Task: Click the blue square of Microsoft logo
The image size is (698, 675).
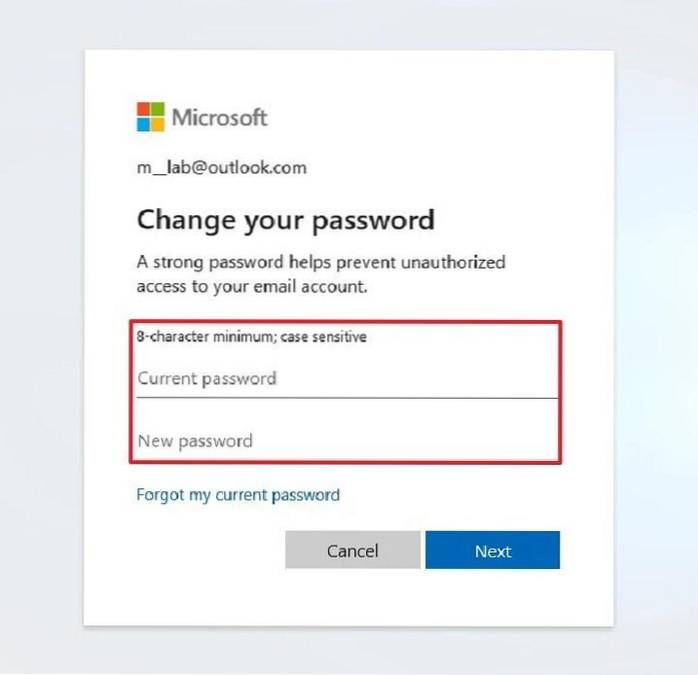Action: click(x=143, y=124)
